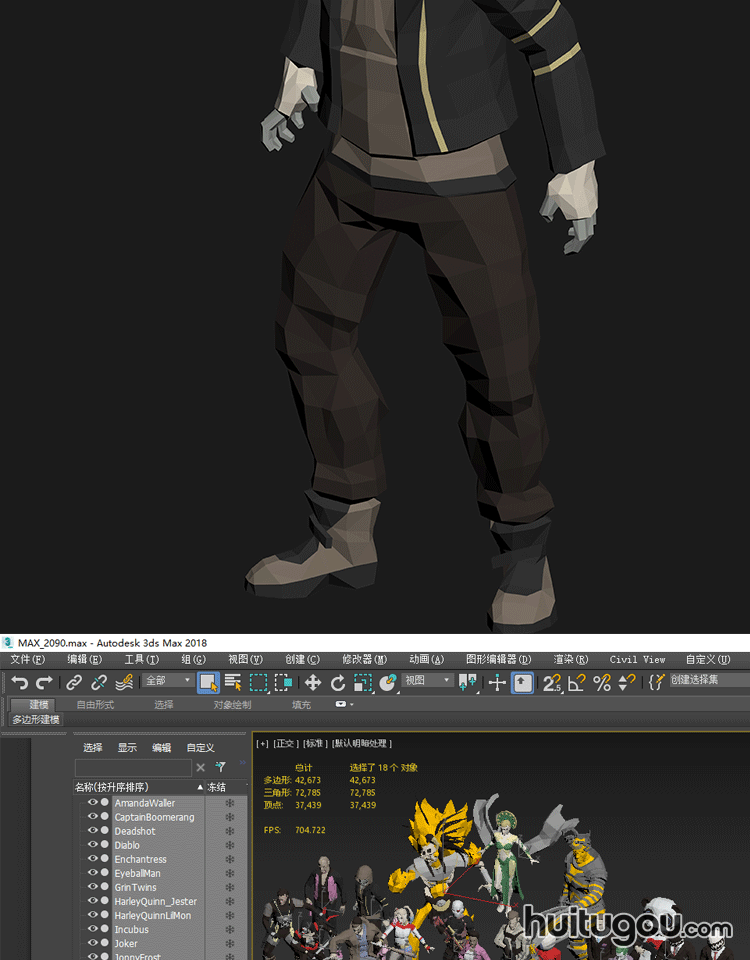Open the 修改器(M) menu
The width and height of the screenshot is (750, 960).
coord(364,660)
